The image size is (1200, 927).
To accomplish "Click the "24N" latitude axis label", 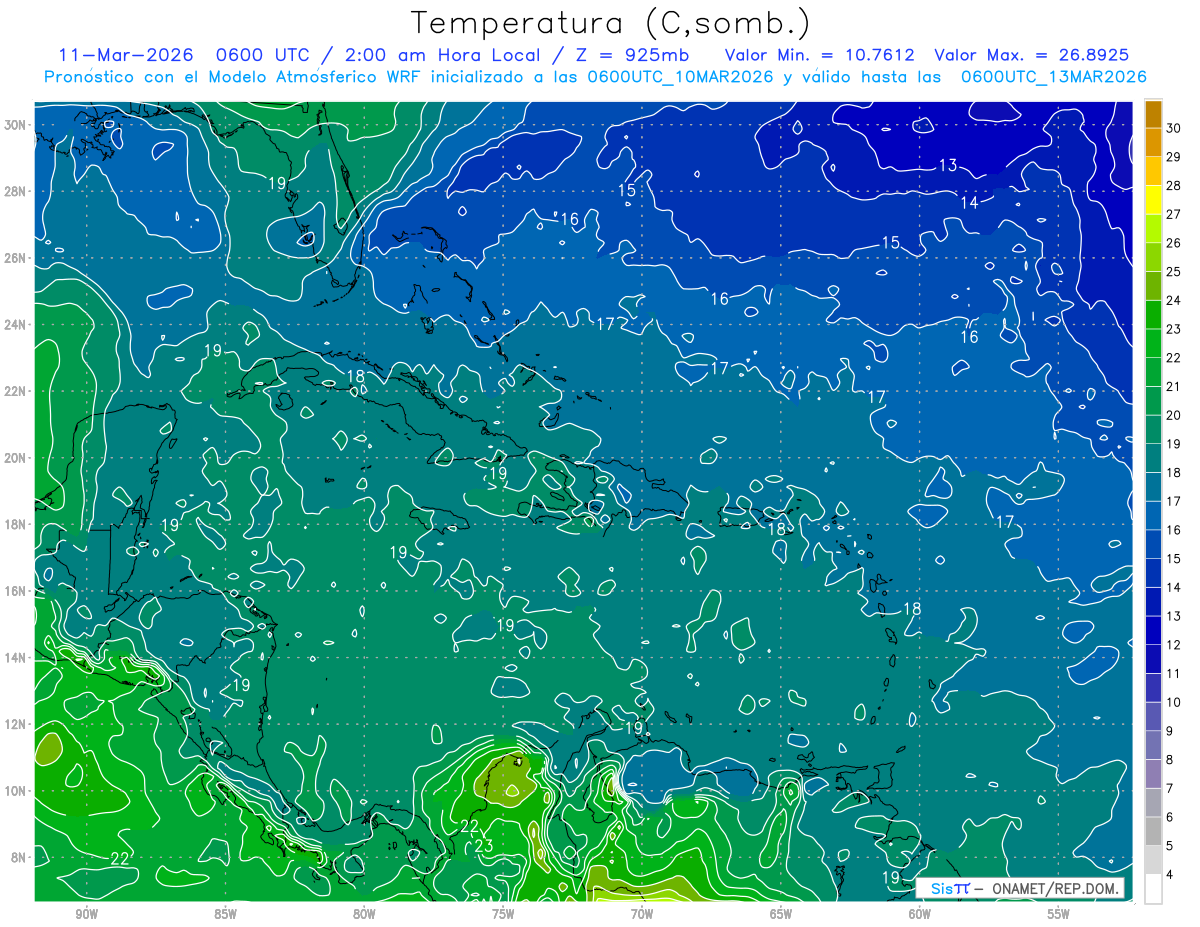I will click(17, 325).
